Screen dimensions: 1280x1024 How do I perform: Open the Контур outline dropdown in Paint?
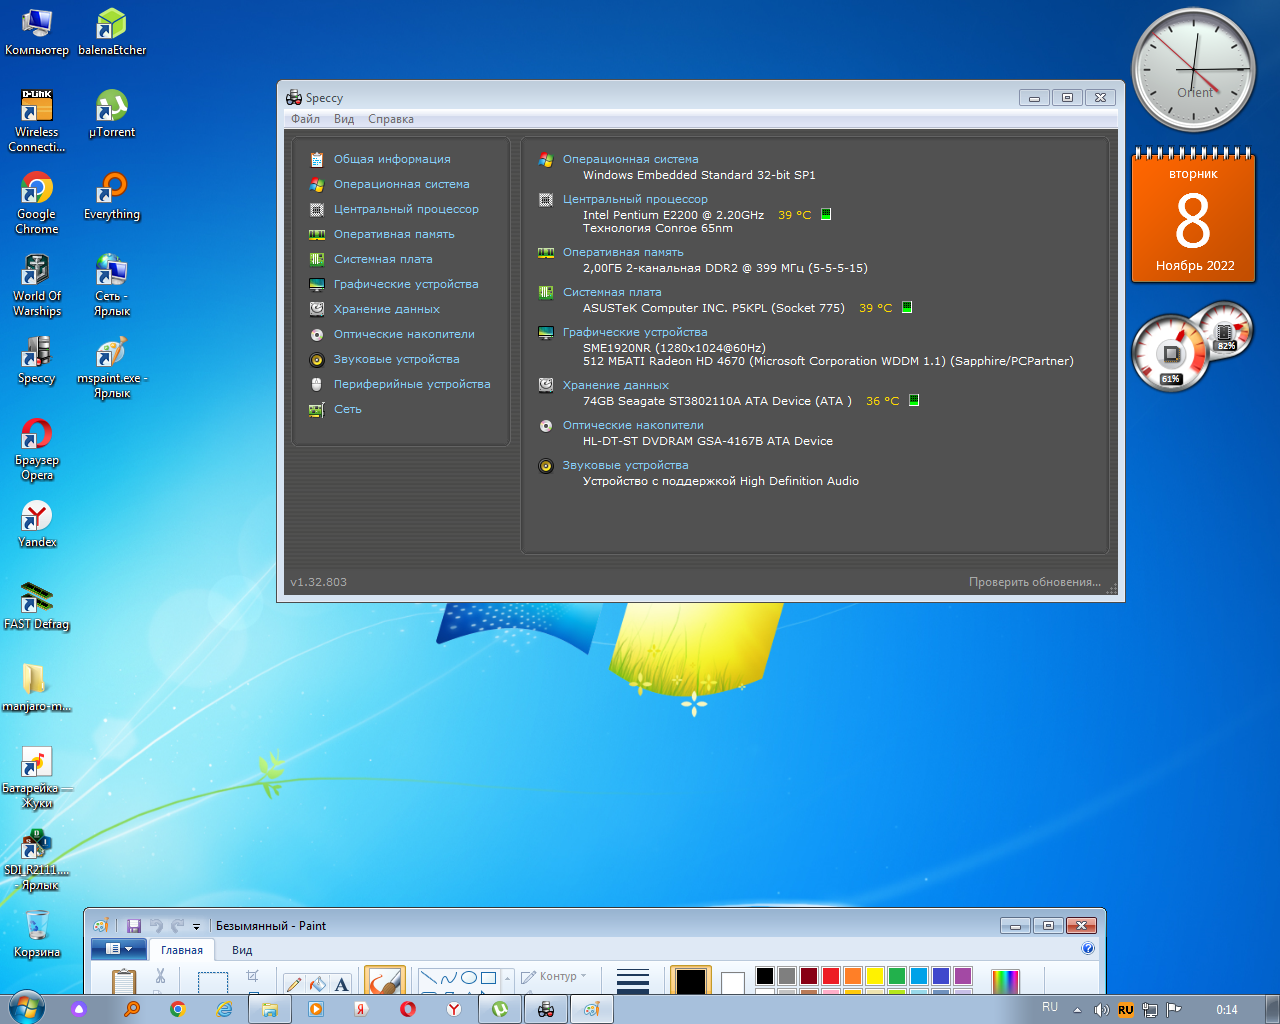pyautogui.click(x=554, y=976)
